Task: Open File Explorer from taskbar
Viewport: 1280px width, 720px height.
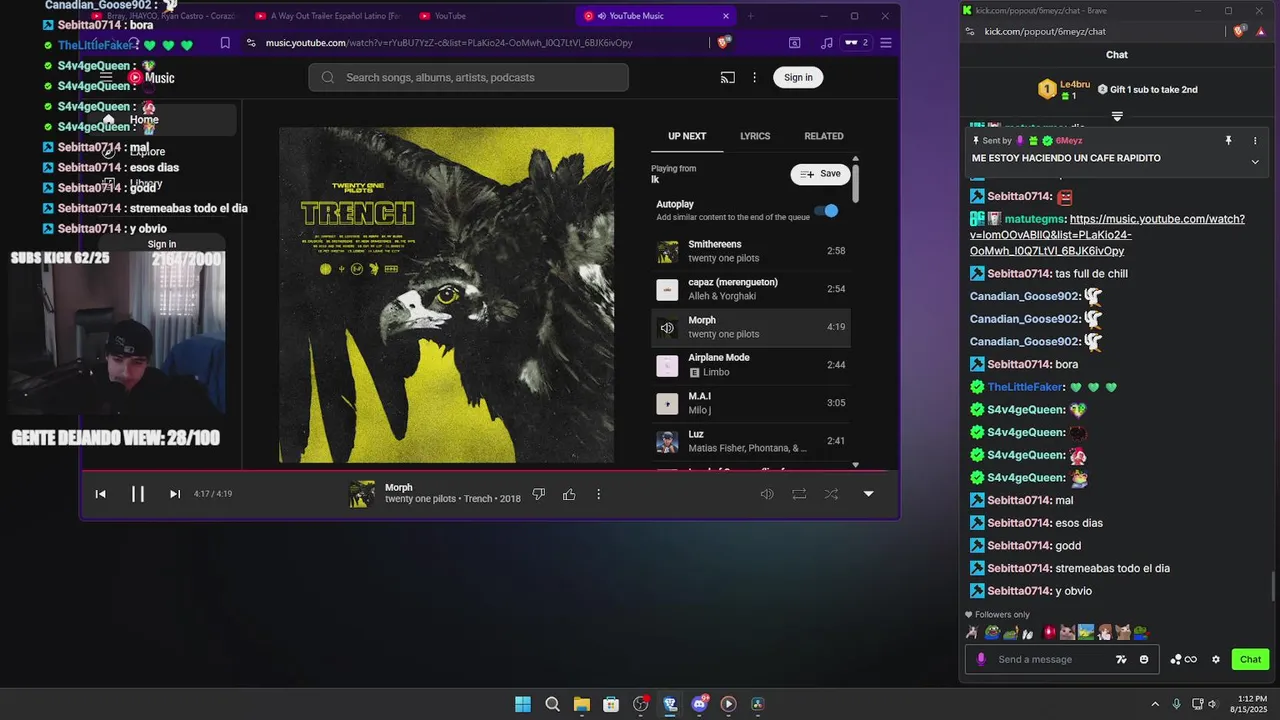Action: [x=581, y=704]
